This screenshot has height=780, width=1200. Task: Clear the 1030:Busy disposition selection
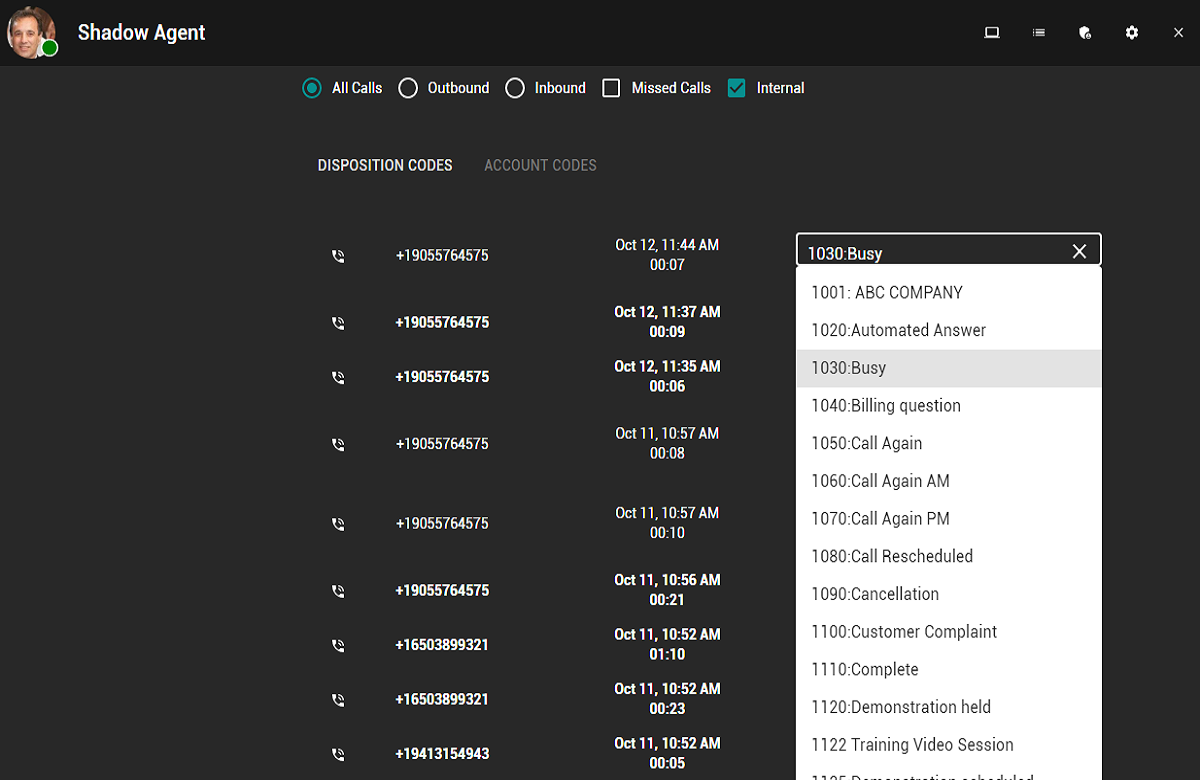(x=1079, y=252)
